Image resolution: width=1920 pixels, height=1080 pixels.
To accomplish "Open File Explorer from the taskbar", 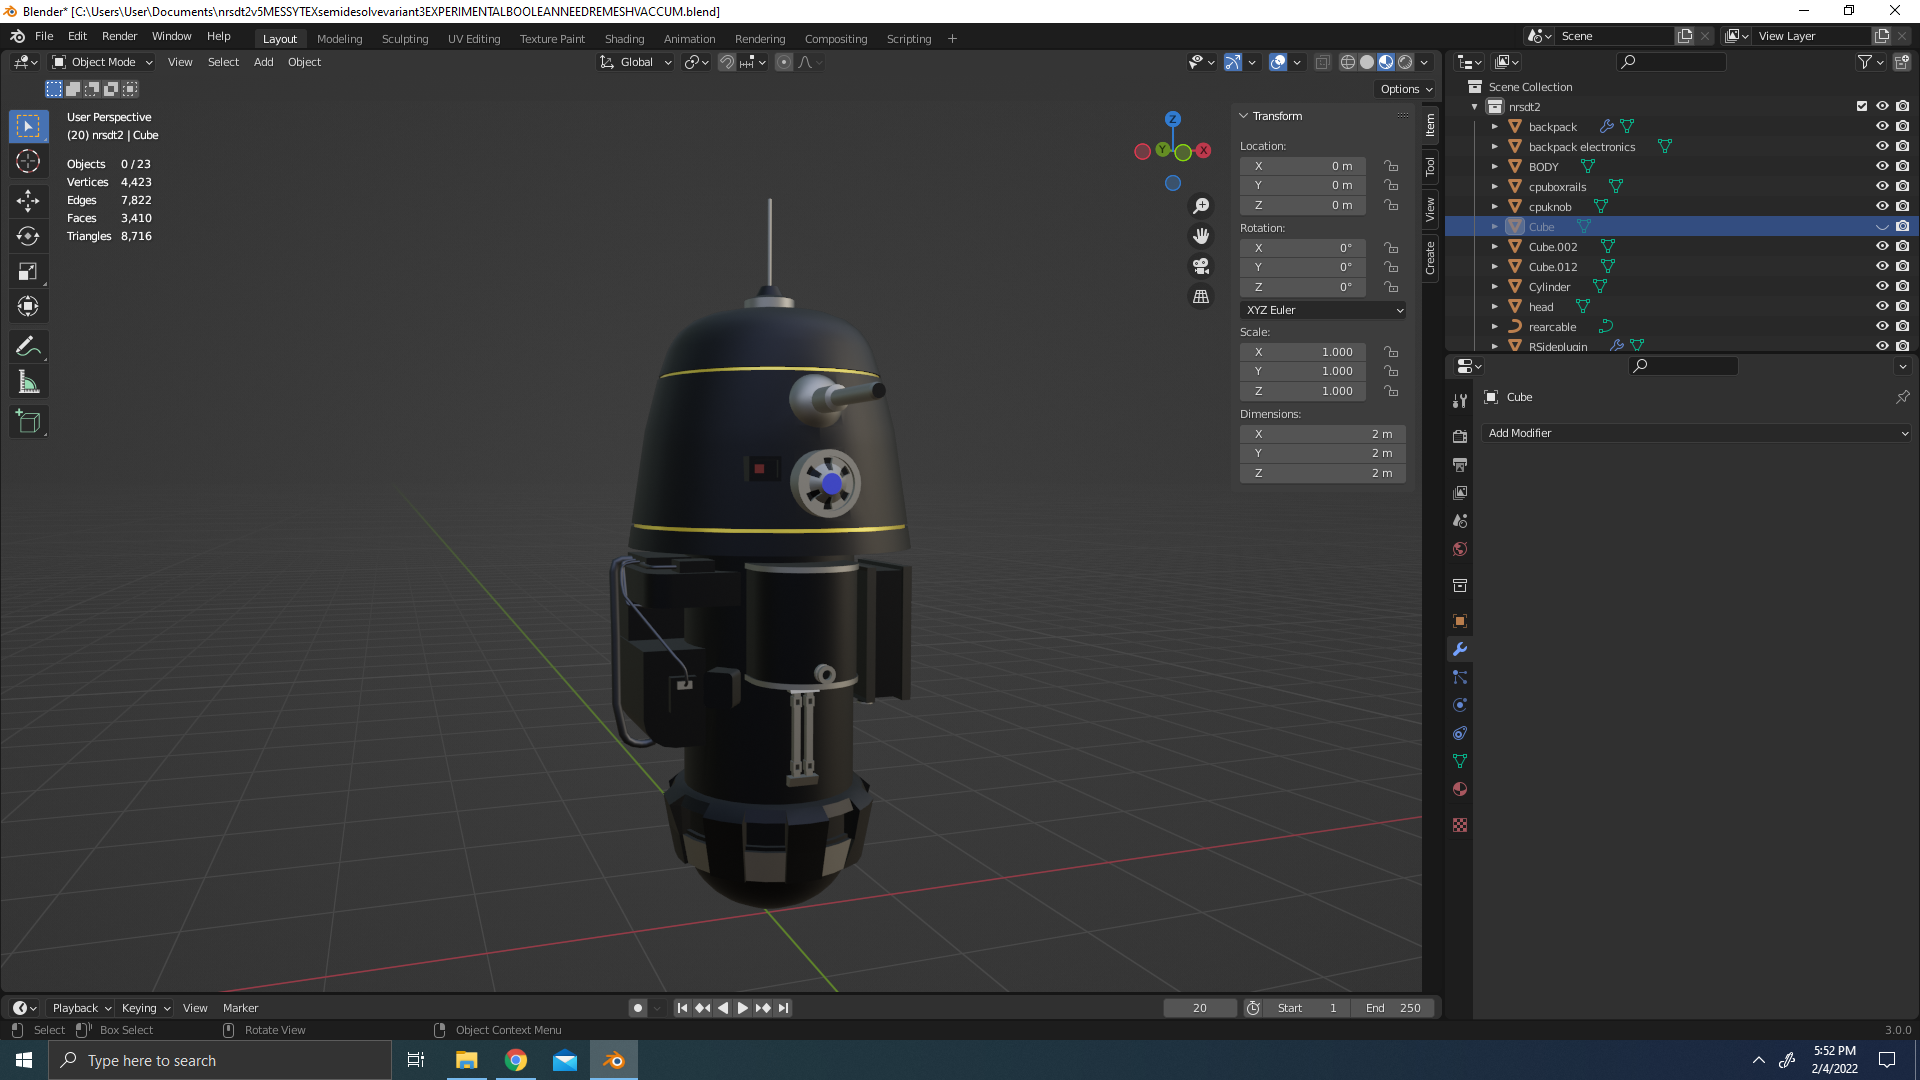I will coord(466,1060).
